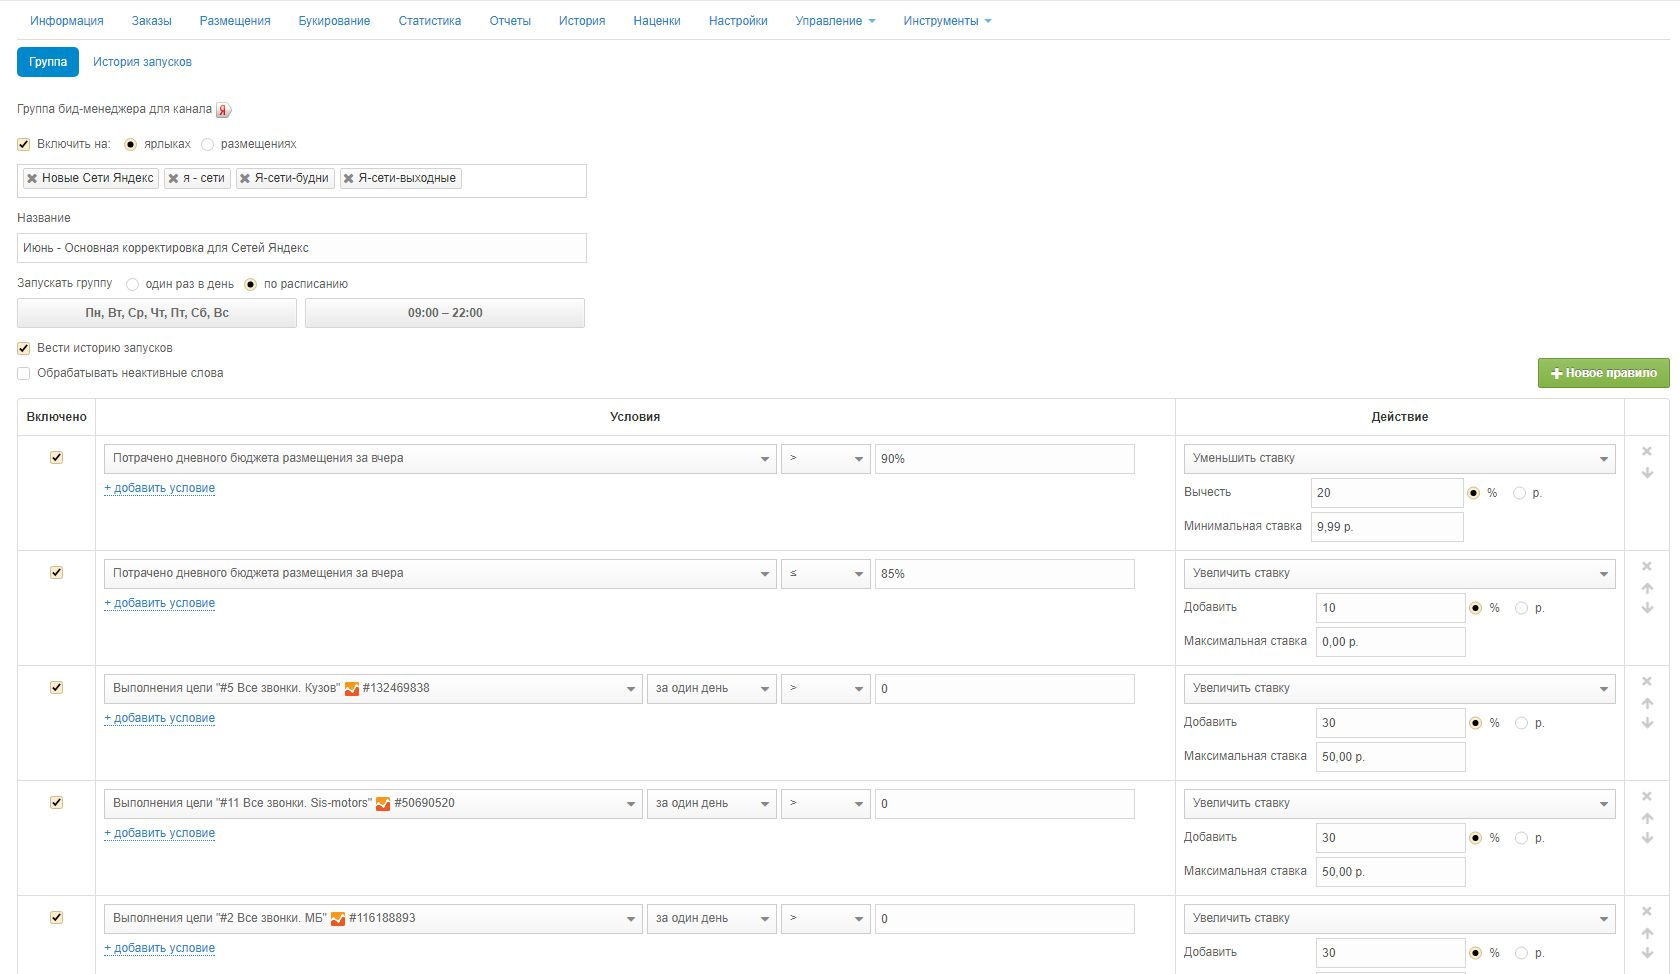Select the 'Группа' tab button

tap(48, 62)
